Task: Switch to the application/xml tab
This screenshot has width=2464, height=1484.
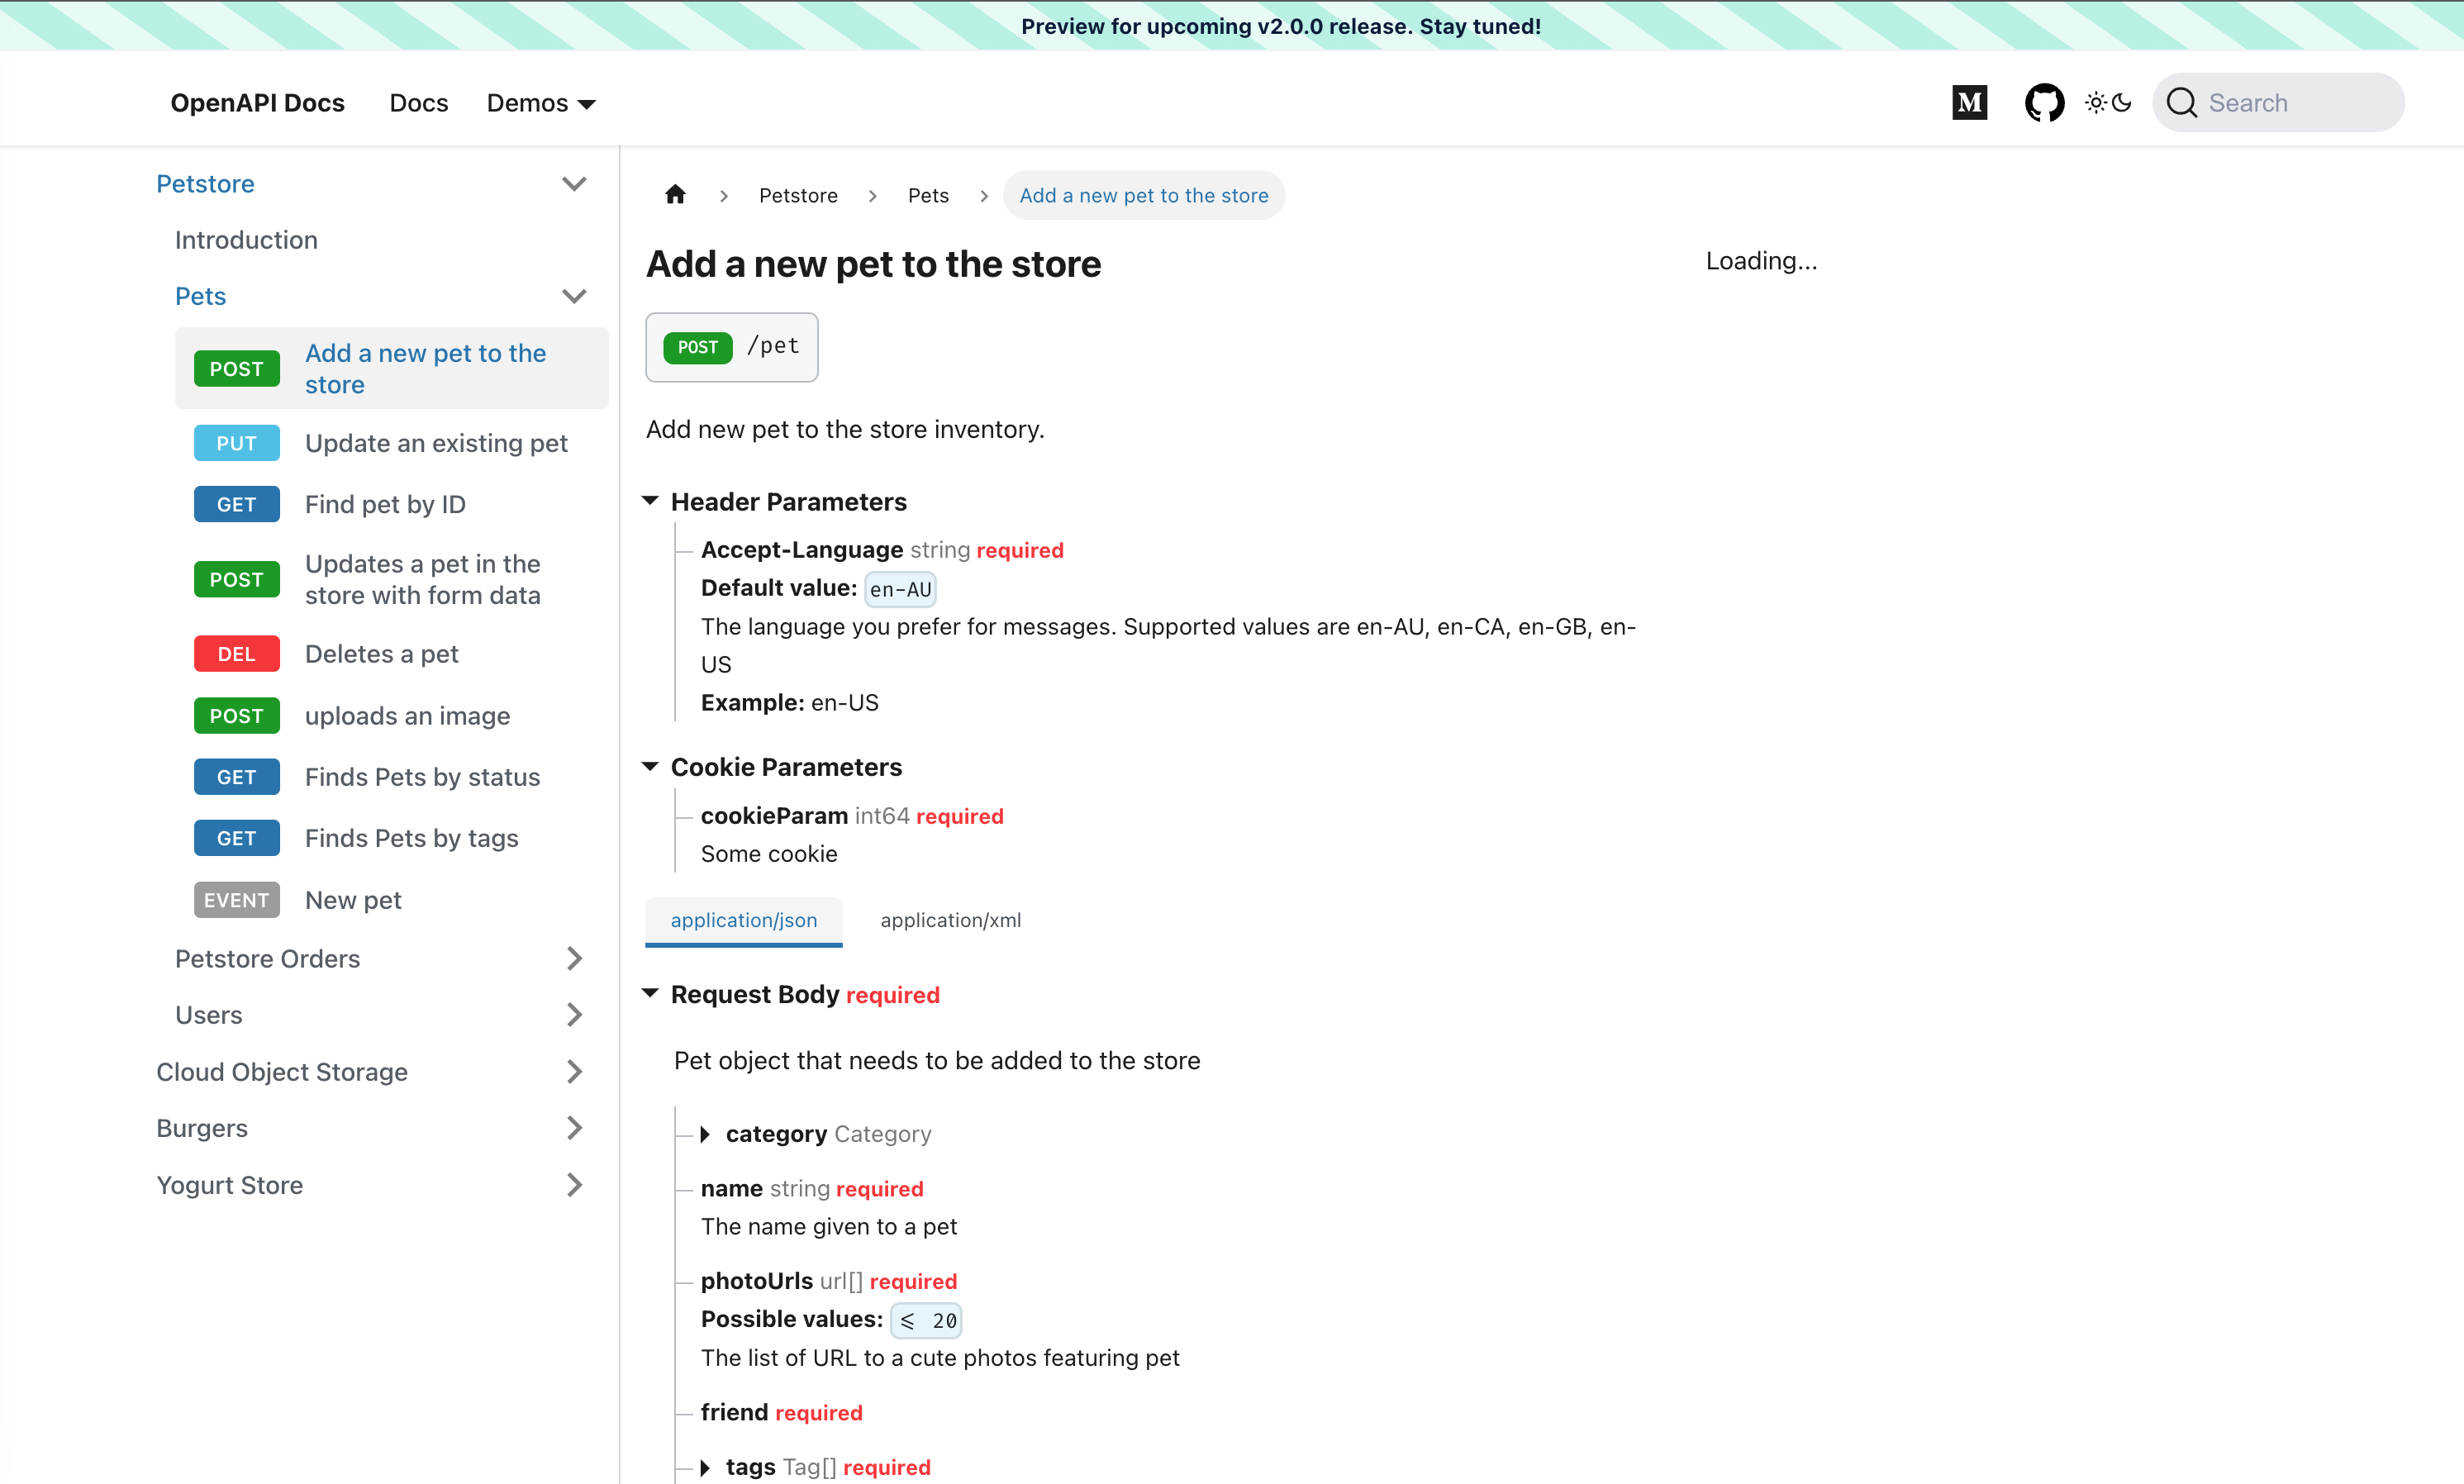Action: [950, 920]
